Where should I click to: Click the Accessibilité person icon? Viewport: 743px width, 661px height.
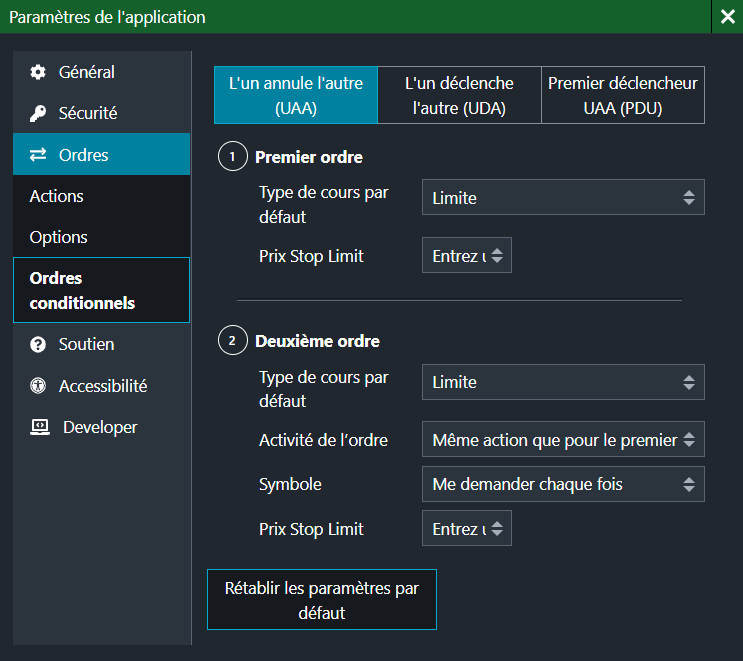(x=38, y=386)
